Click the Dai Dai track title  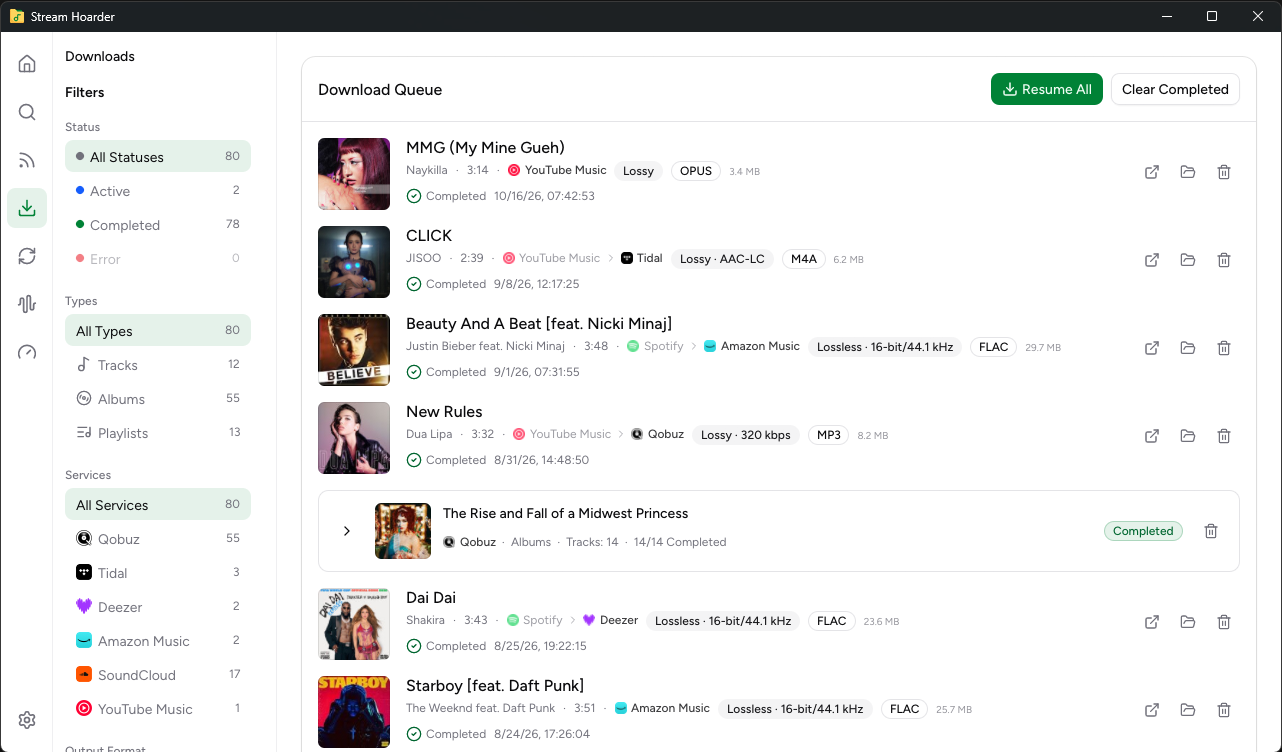pos(431,597)
